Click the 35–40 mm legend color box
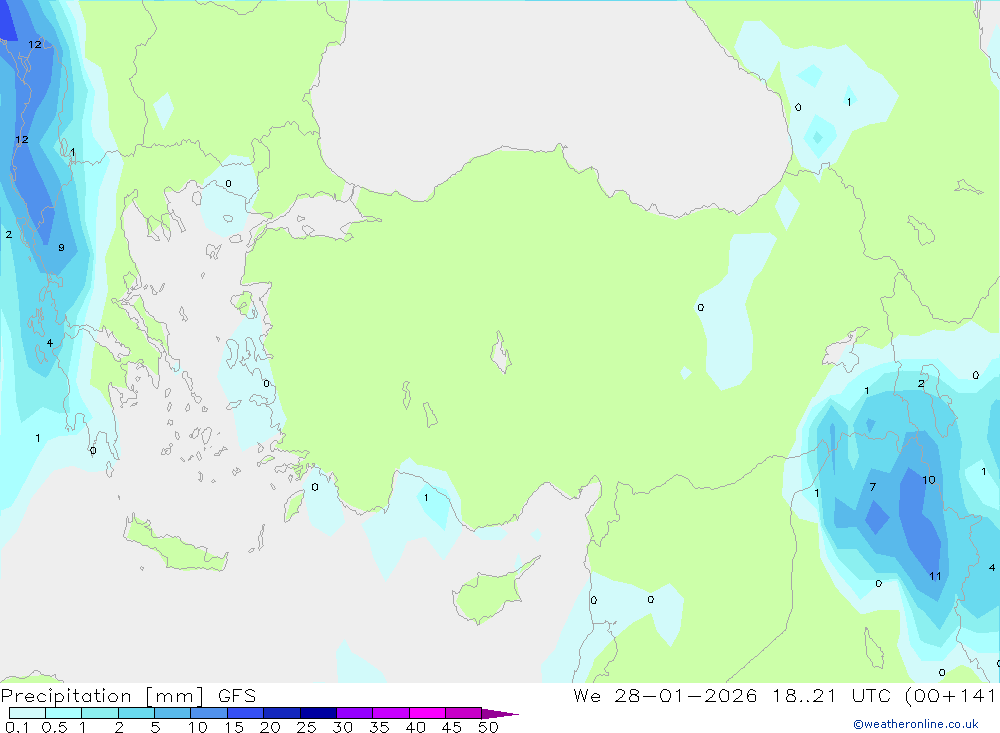 click(x=391, y=713)
